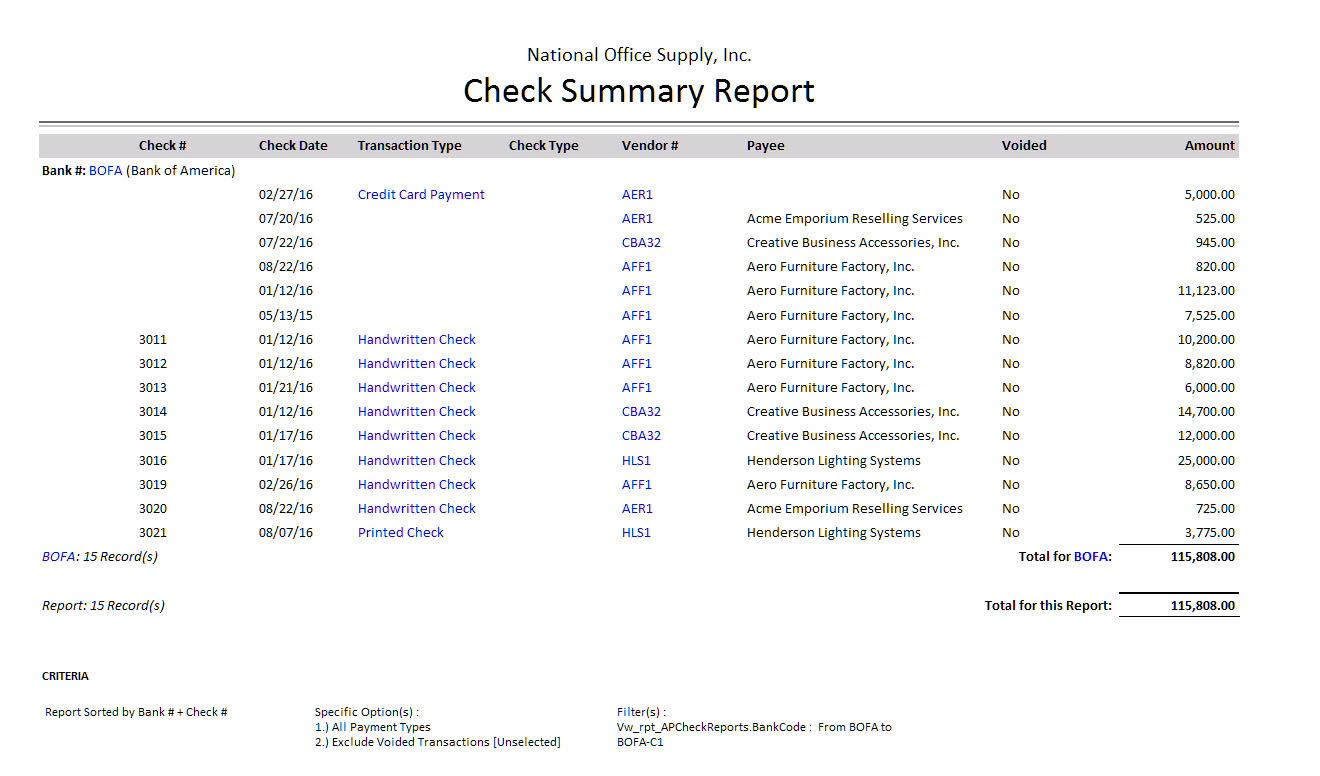Click the Voided column header
The image size is (1320, 776).
pyautogui.click(x=1024, y=146)
